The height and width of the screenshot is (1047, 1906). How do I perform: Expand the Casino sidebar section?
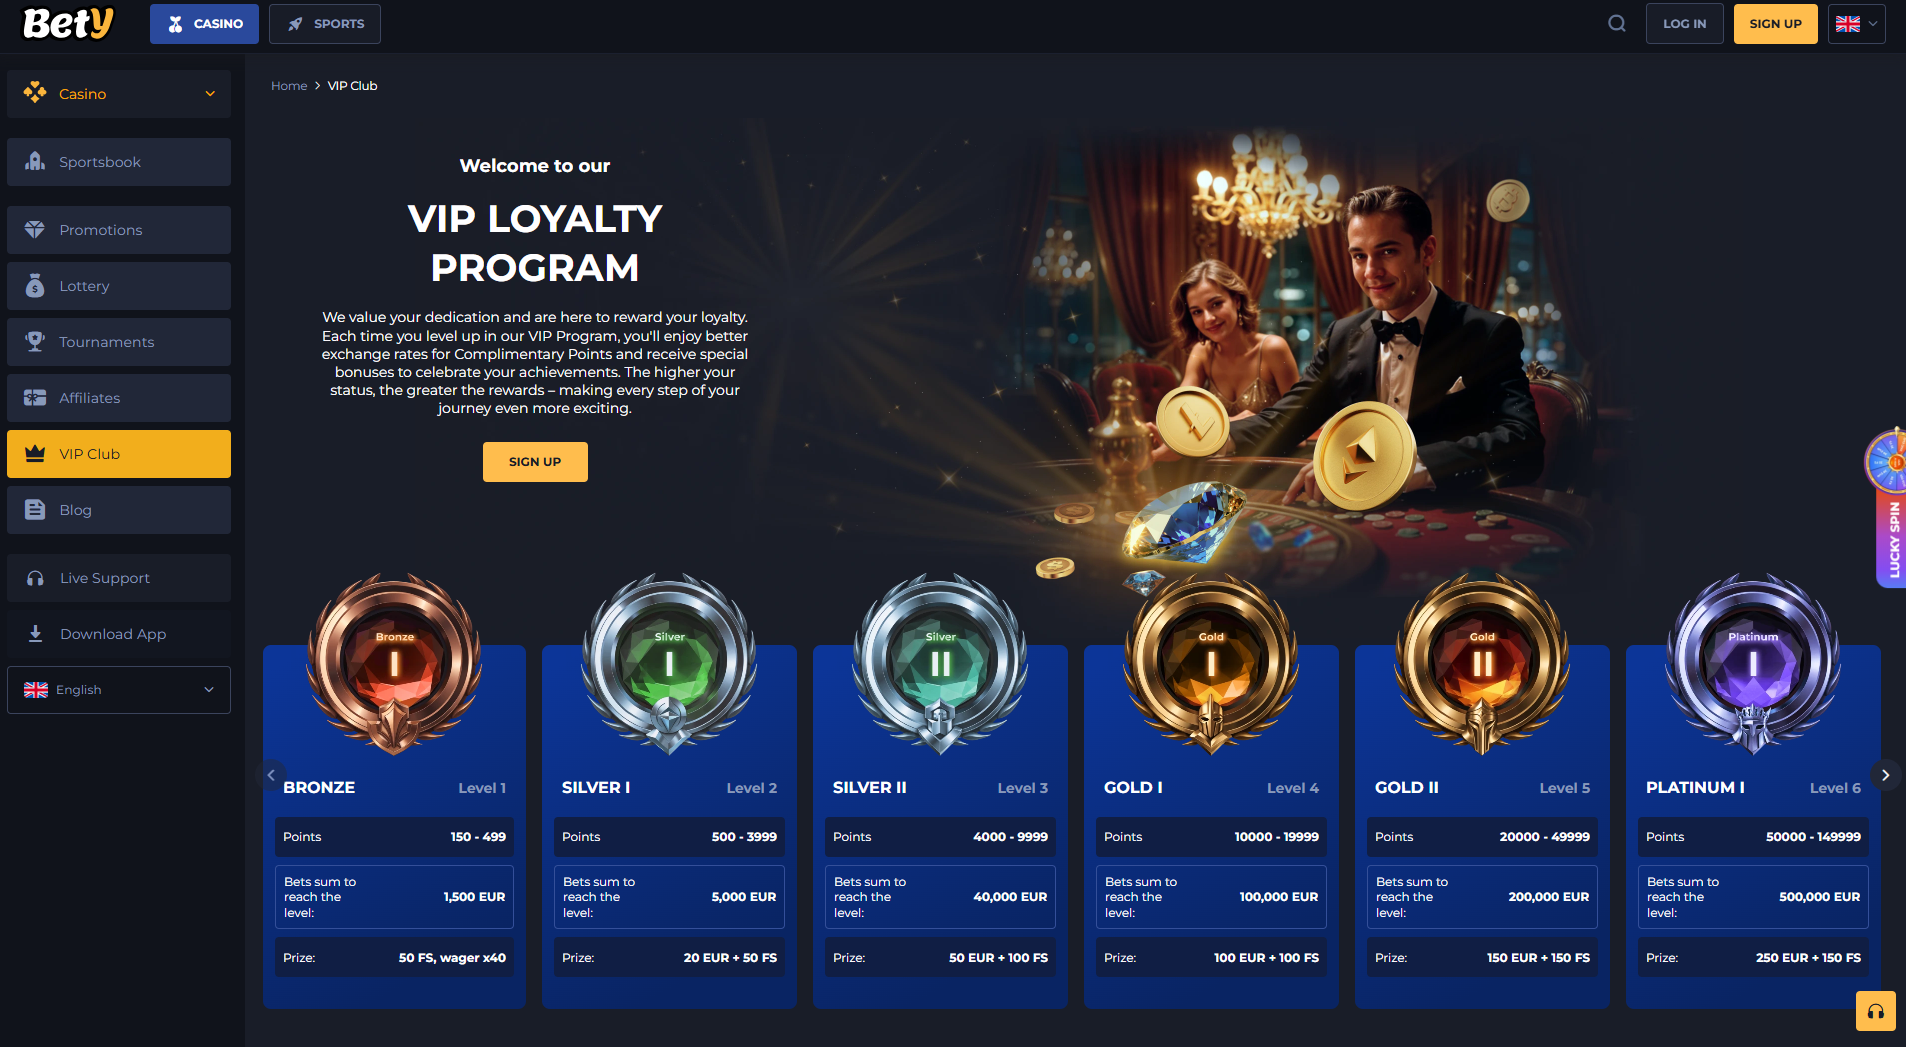(x=119, y=94)
